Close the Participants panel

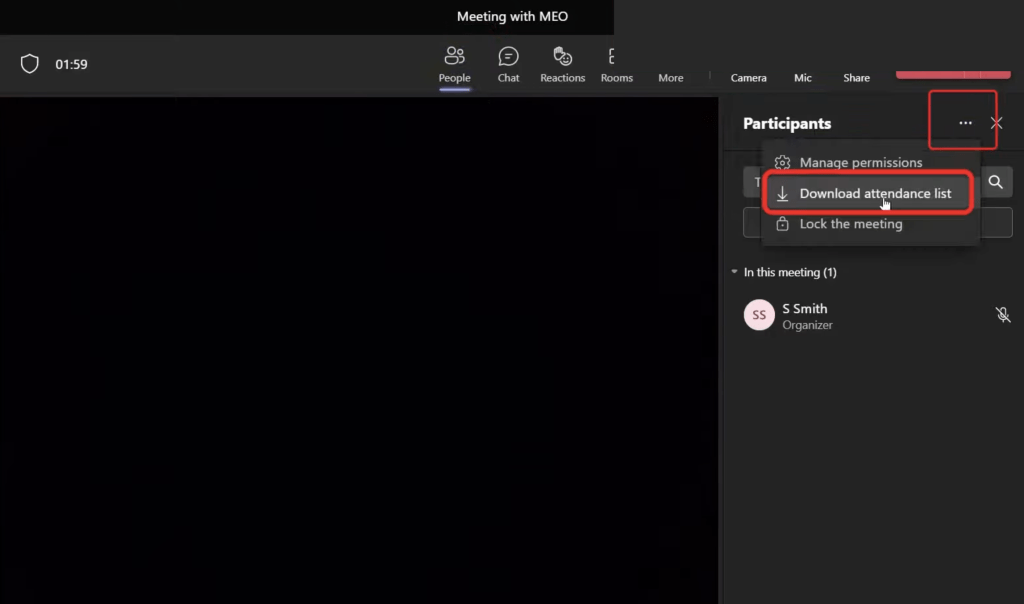tap(996, 123)
